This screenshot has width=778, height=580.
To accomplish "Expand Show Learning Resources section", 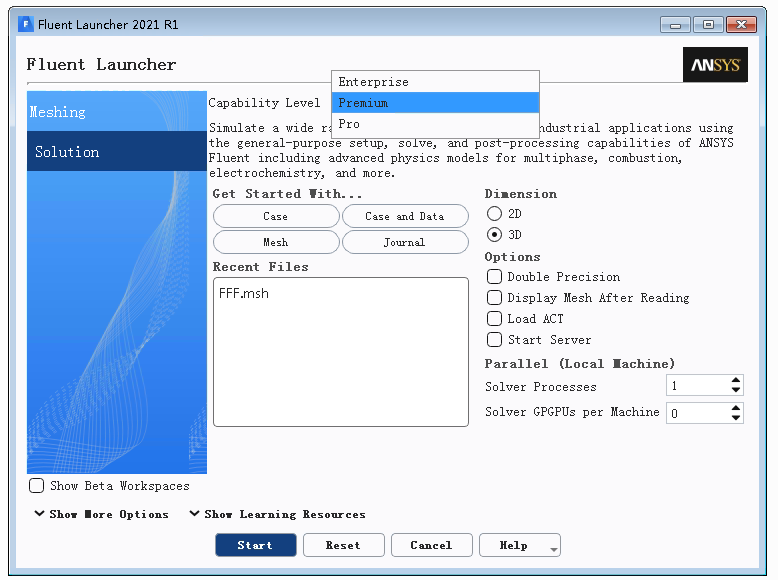I will (277, 514).
